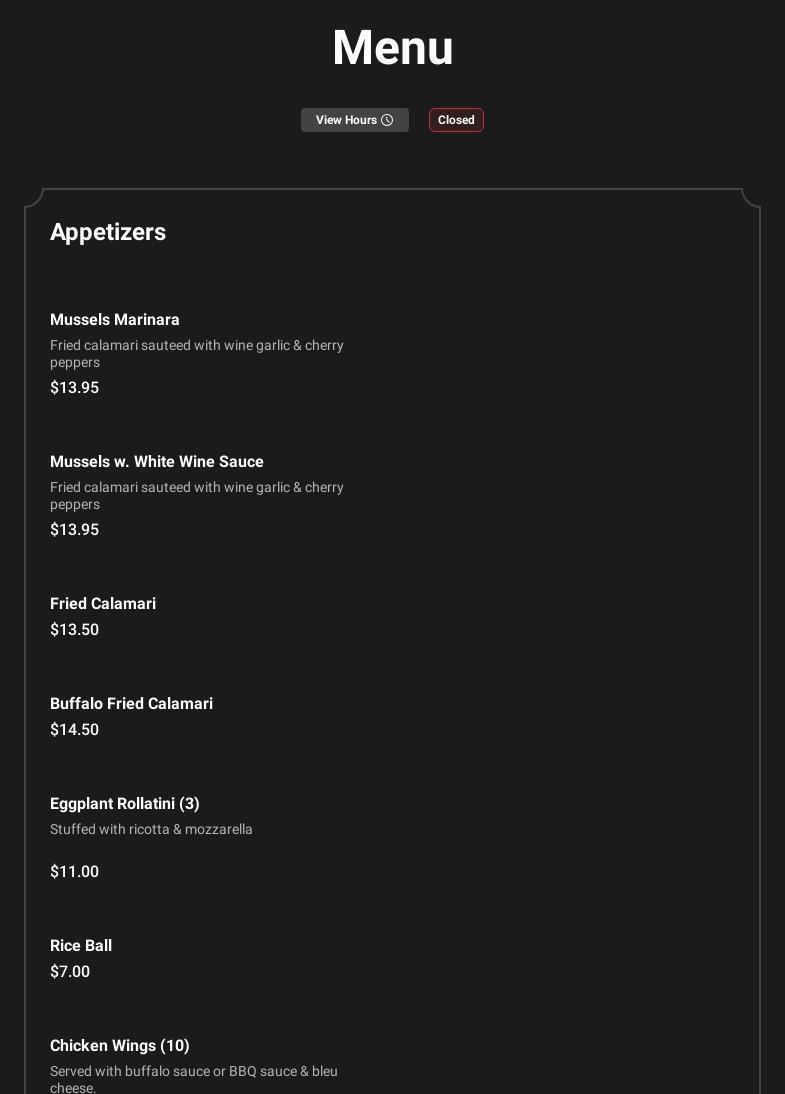
Task: Click the Menu page heading
Action: tap(392, 48)
